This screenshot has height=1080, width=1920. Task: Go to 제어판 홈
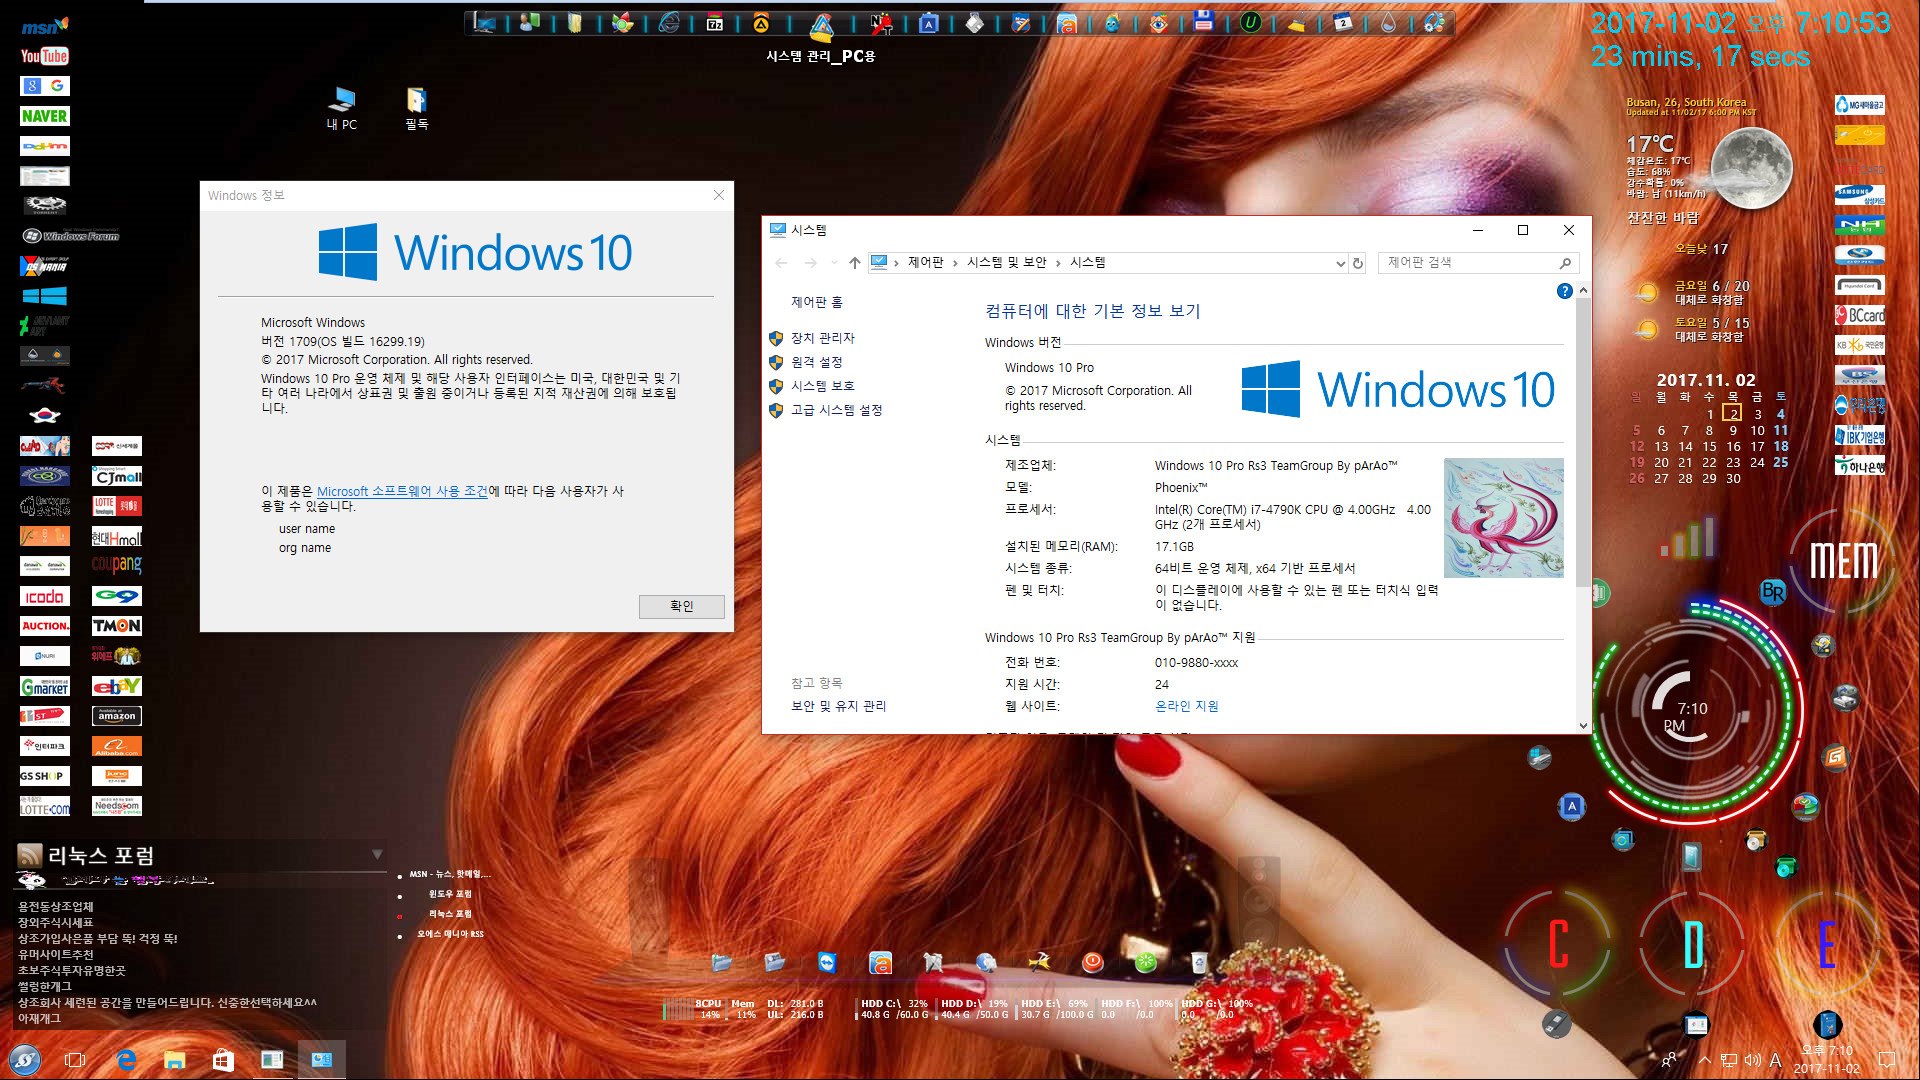pos(817,302)
